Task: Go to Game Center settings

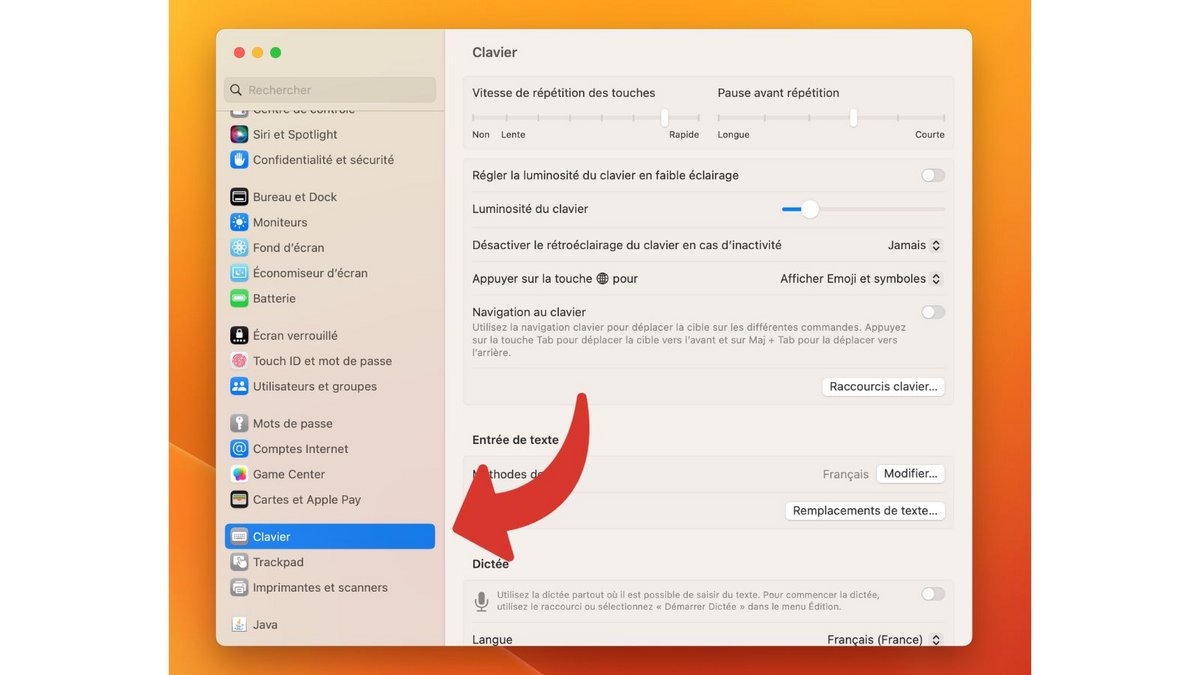Action: coord(330,474)
